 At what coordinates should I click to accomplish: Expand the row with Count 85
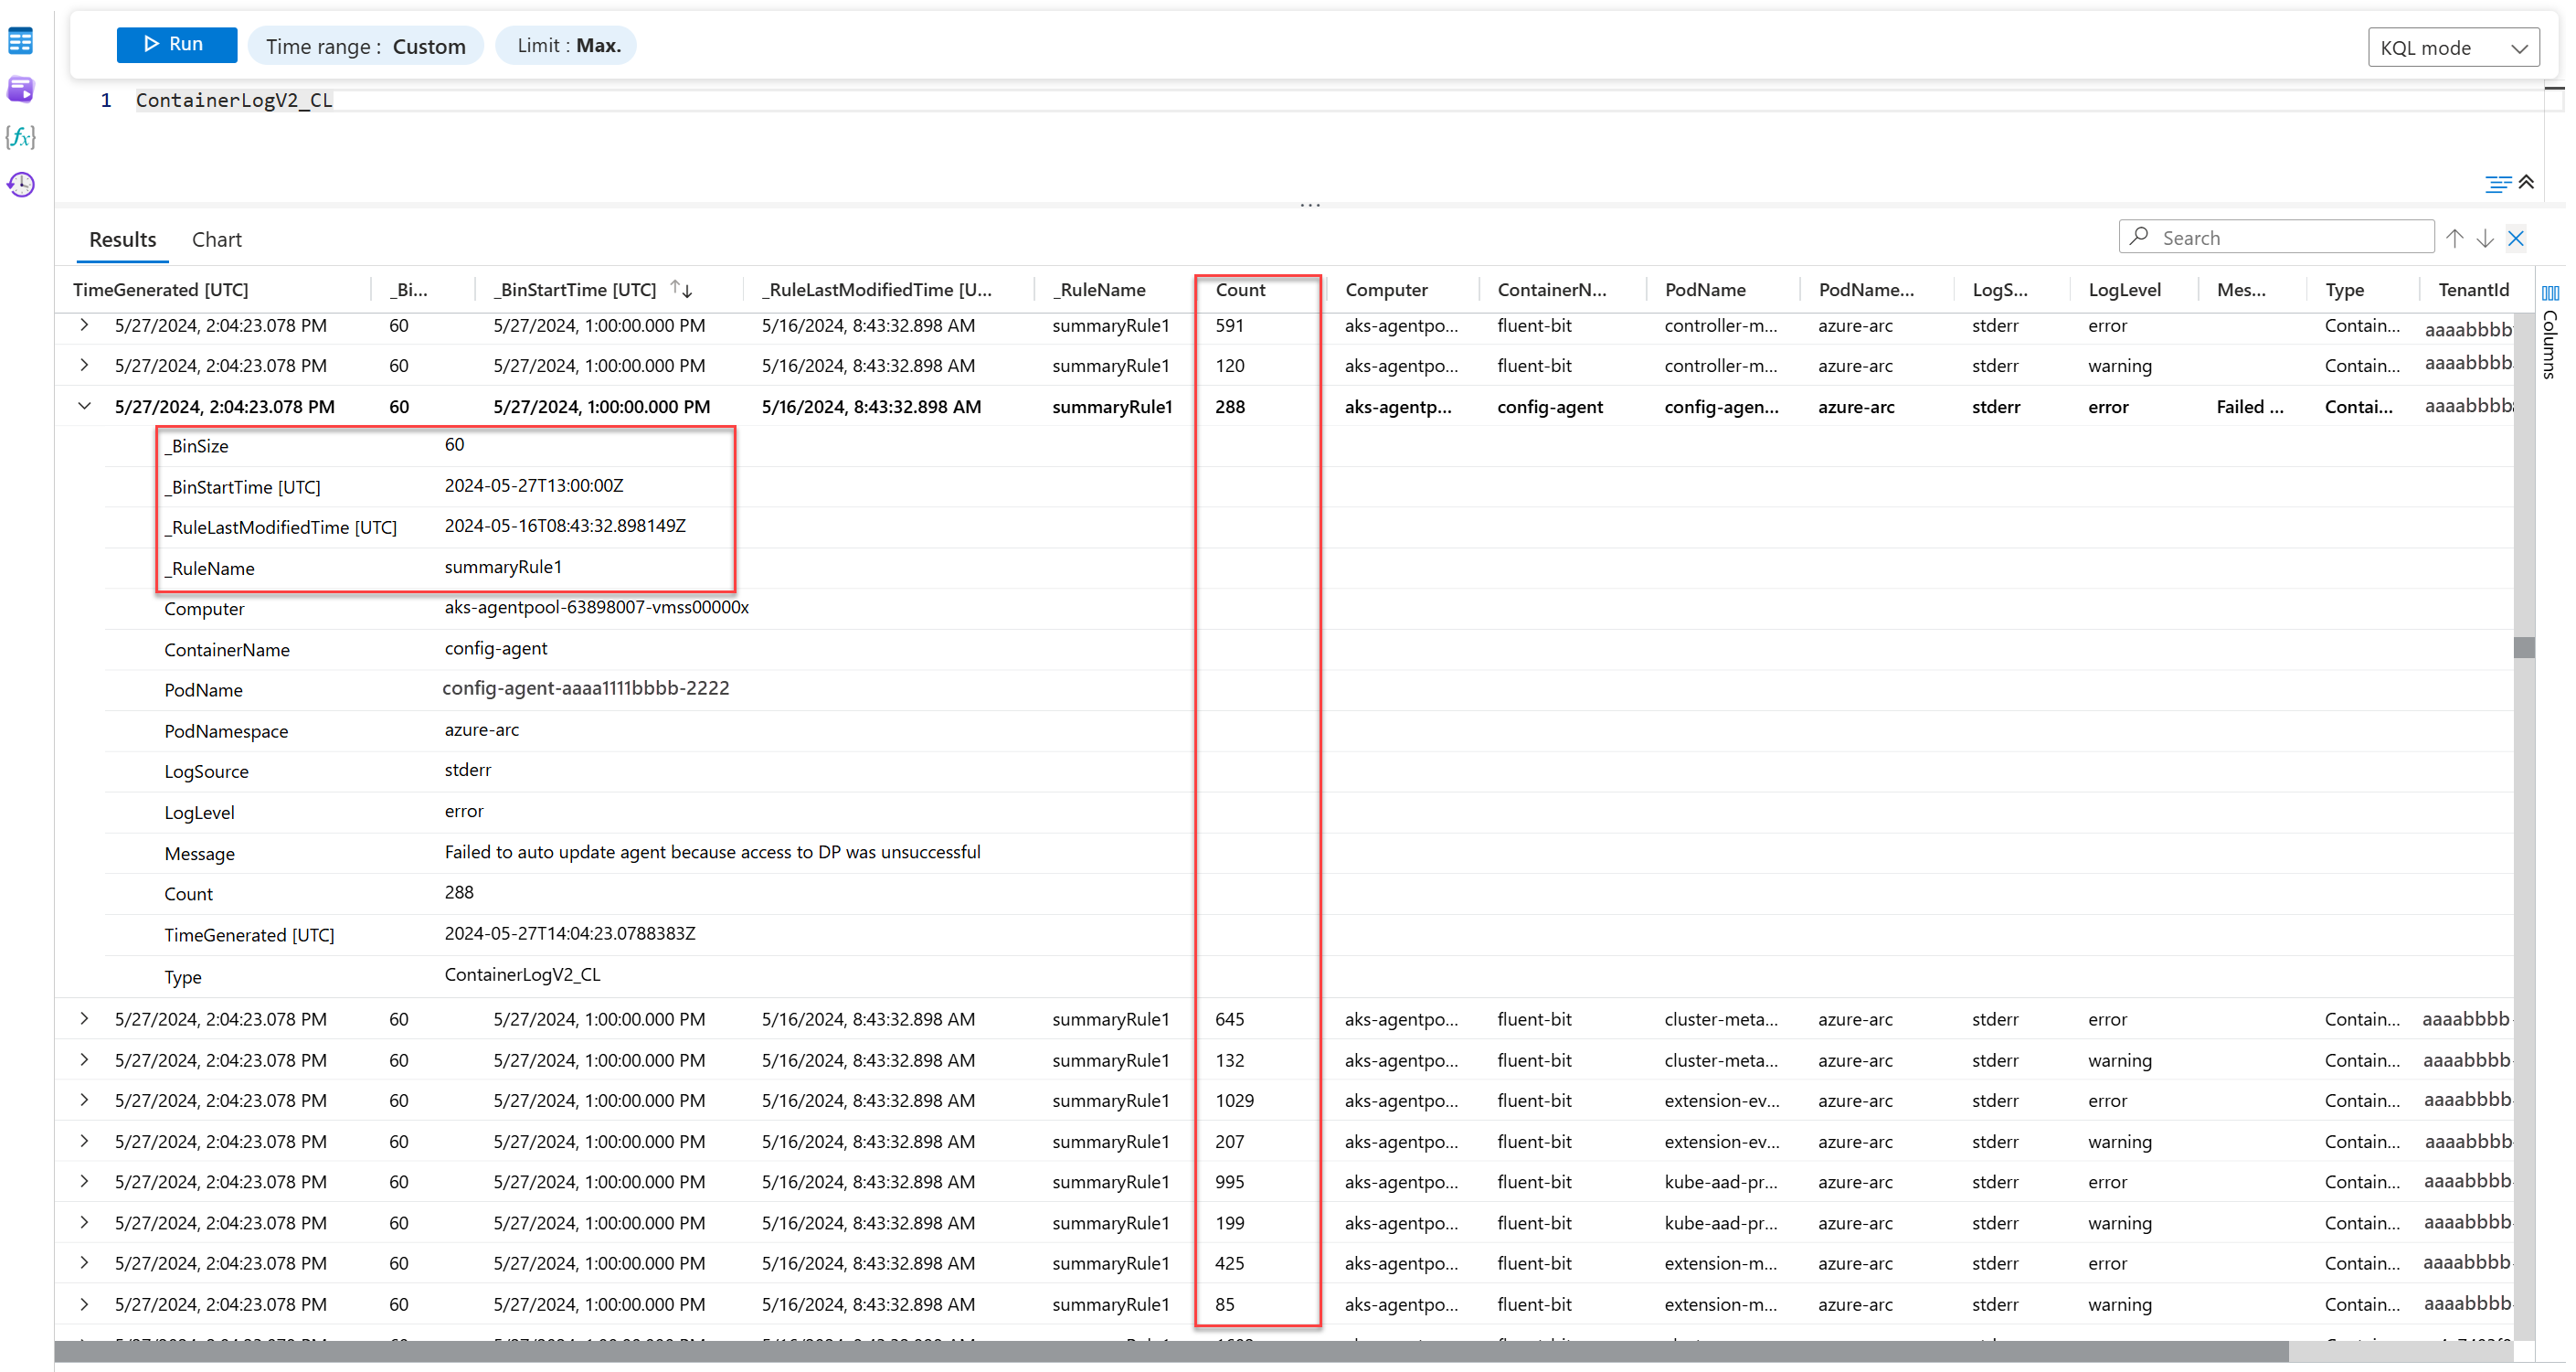[84, 1305]
